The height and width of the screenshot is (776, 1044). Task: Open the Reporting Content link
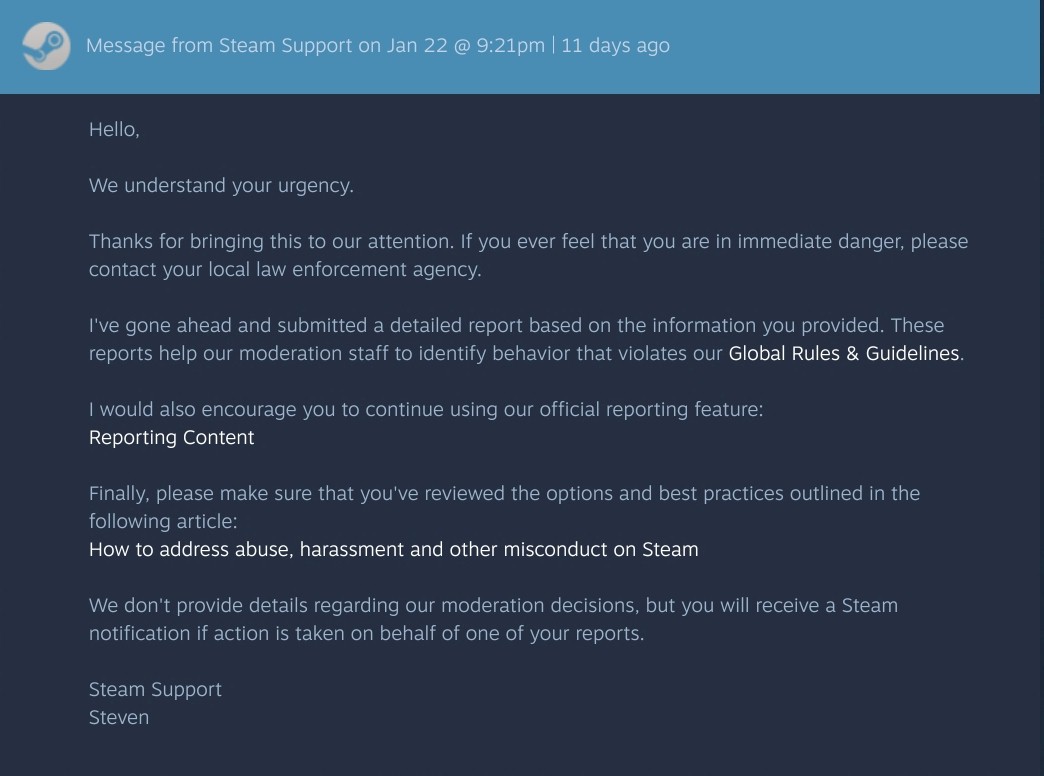click(171, 437)
